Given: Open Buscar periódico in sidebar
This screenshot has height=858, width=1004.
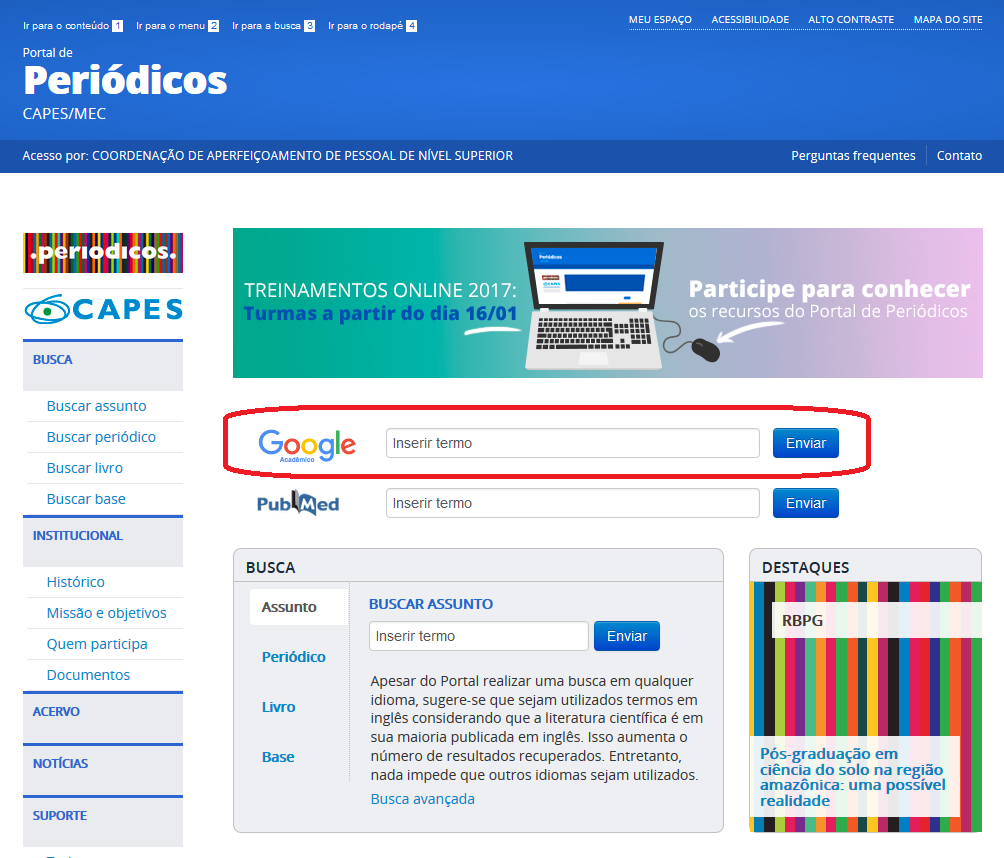Looking at the screenshot, I should coord(101,437).
